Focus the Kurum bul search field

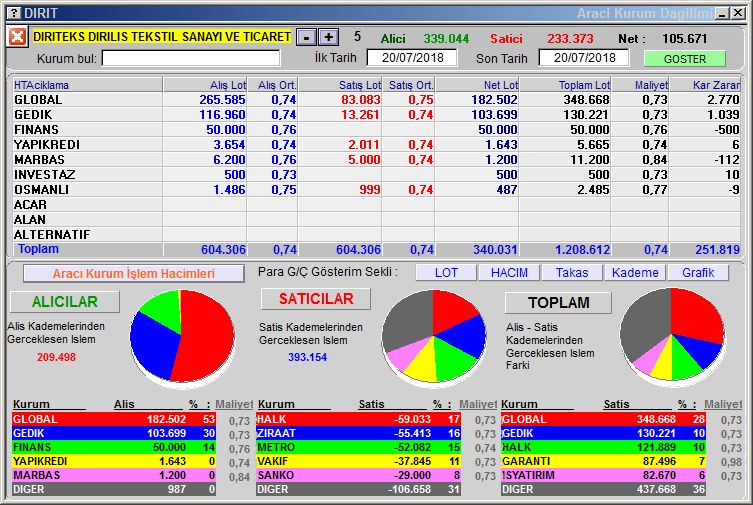pyautogui.click(x=191, y=59)
